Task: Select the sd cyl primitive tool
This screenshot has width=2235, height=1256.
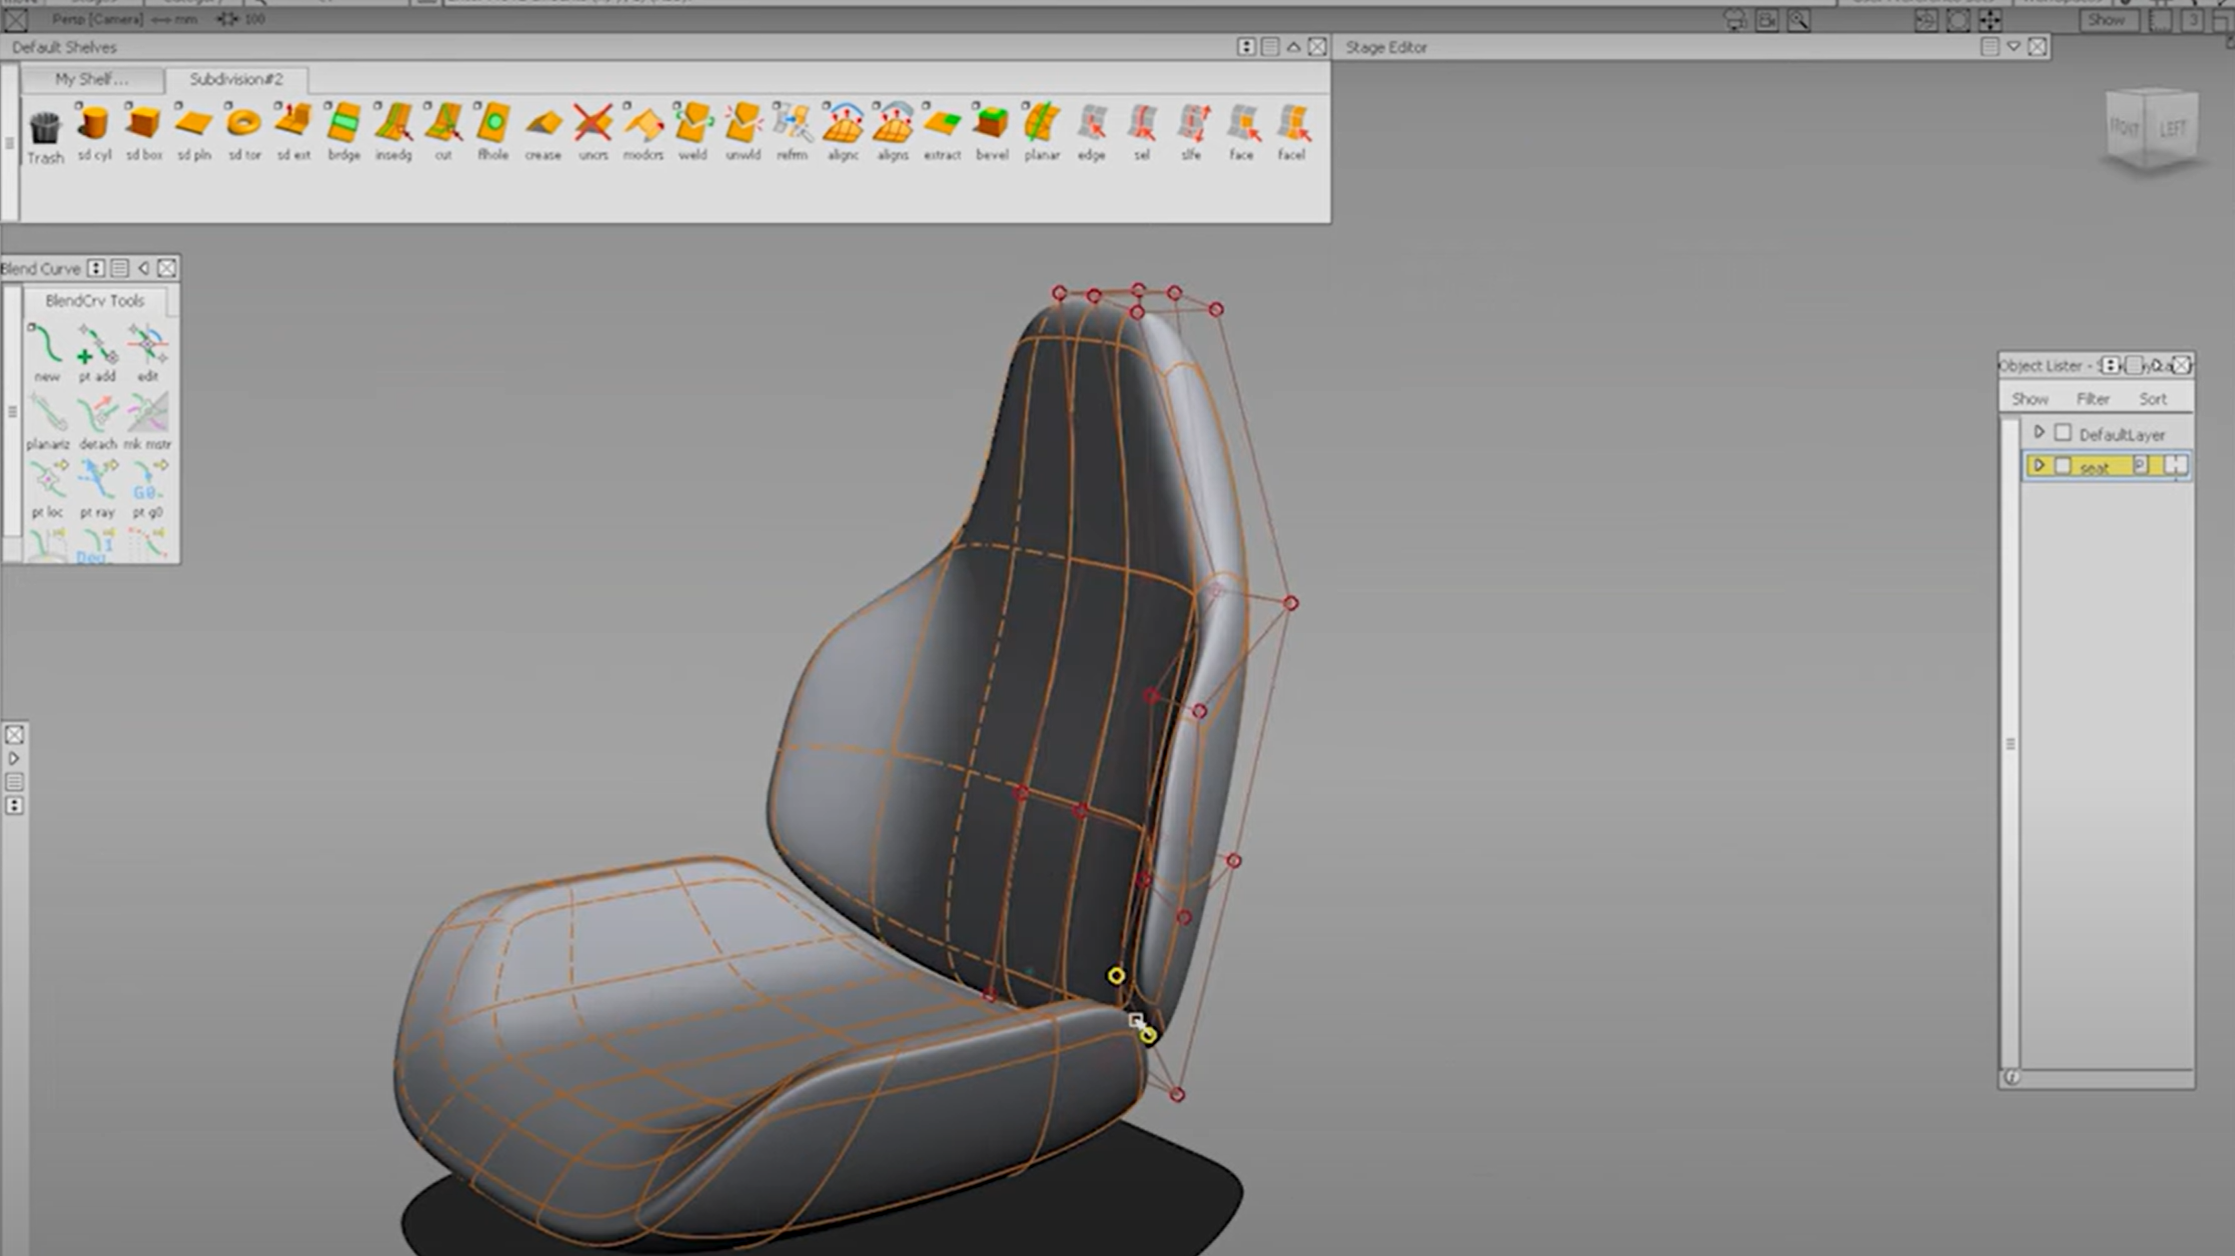Action: [94, 128]
